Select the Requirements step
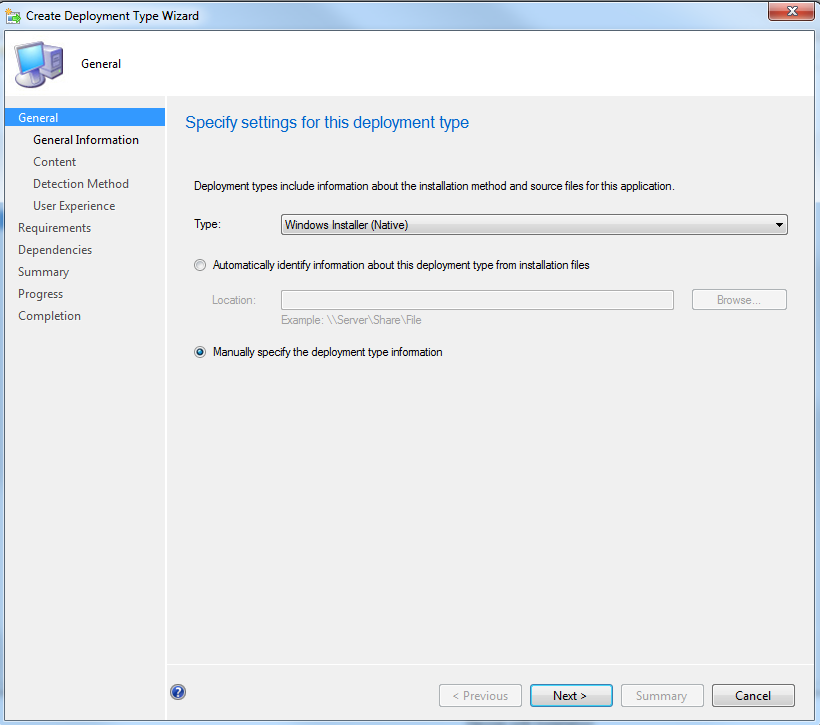 point(54,227)
